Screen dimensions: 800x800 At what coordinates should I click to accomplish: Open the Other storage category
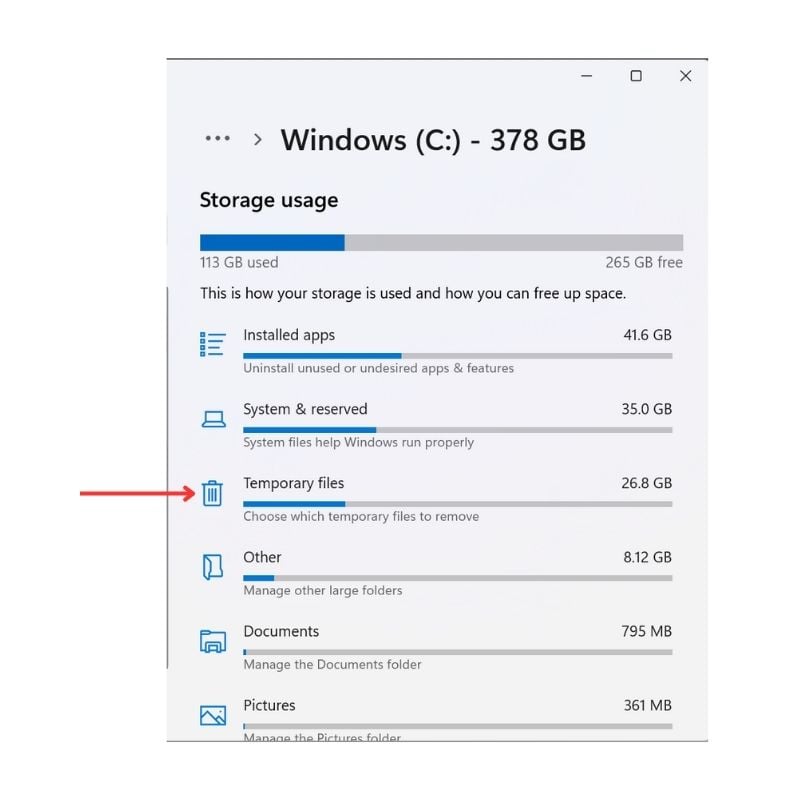tap(262, 557)
